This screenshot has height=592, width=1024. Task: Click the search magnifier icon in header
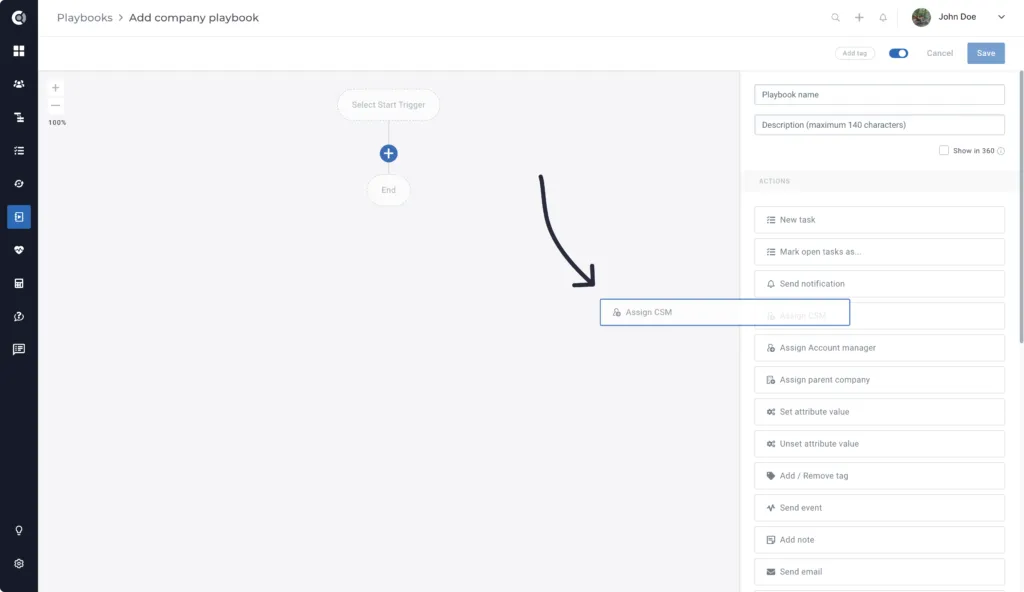pos(835,18)
